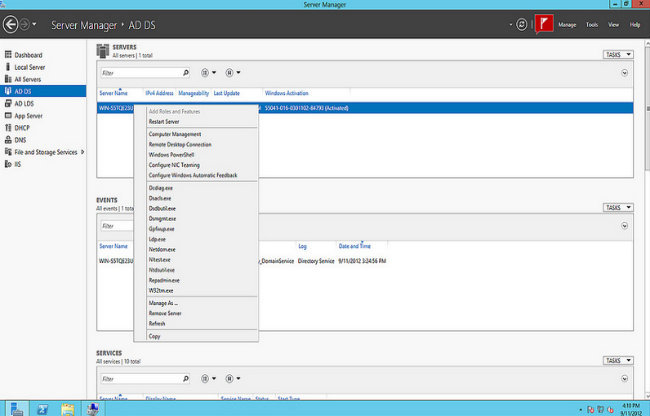Click the back navigation arrow button
The height and width of the screenshot is (416, 650).
click(13, 22)
